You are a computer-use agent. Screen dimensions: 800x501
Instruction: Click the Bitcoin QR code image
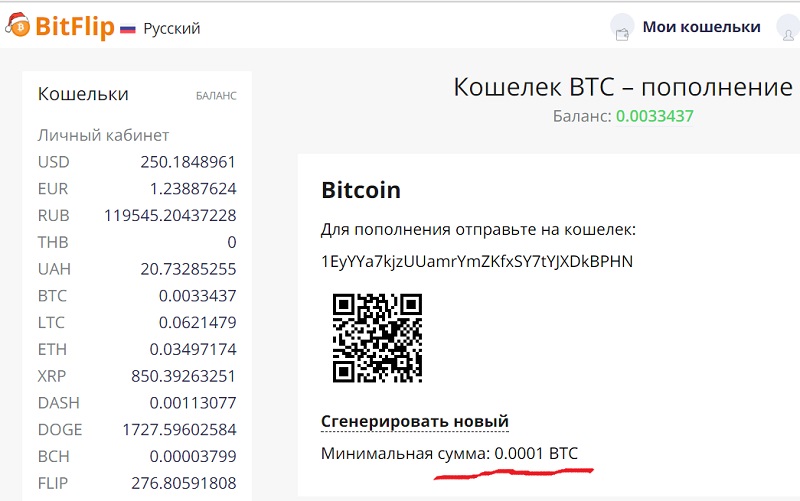pyautogui.click(x=377, y=338)
